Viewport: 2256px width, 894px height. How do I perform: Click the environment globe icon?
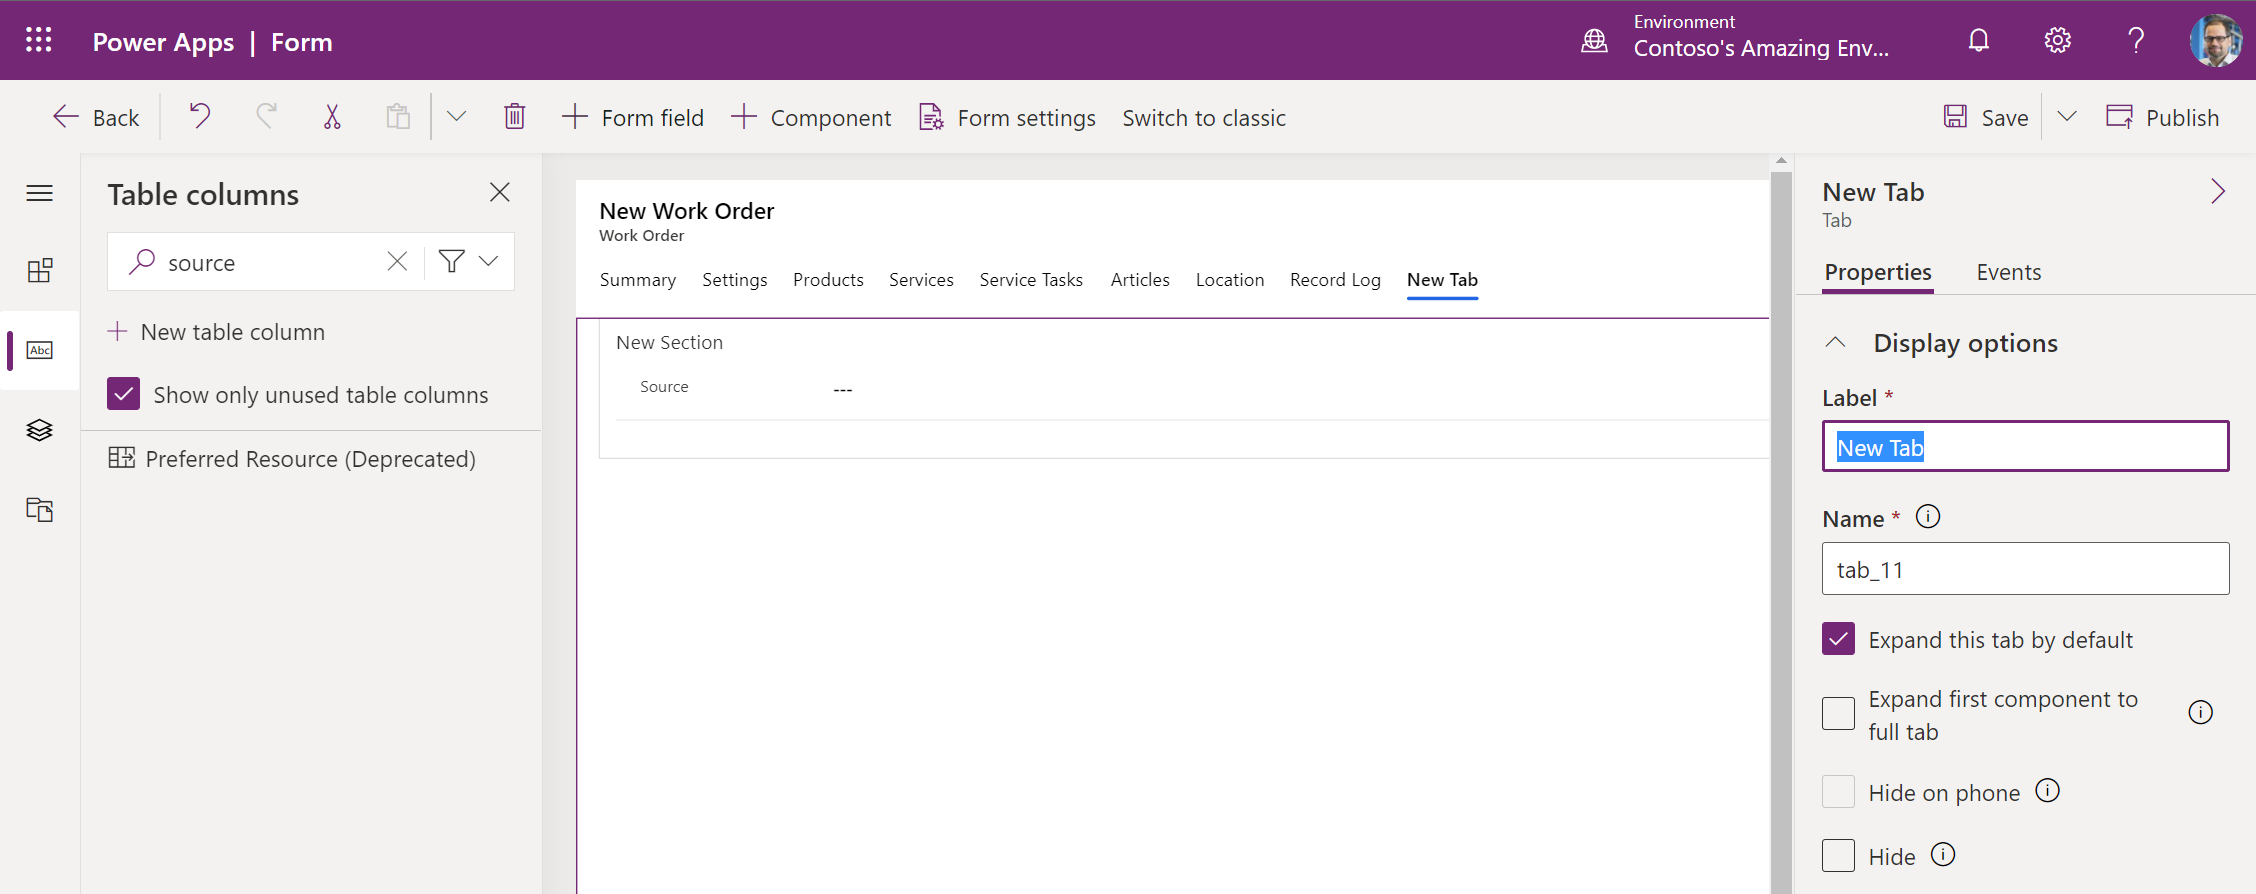1594,40
